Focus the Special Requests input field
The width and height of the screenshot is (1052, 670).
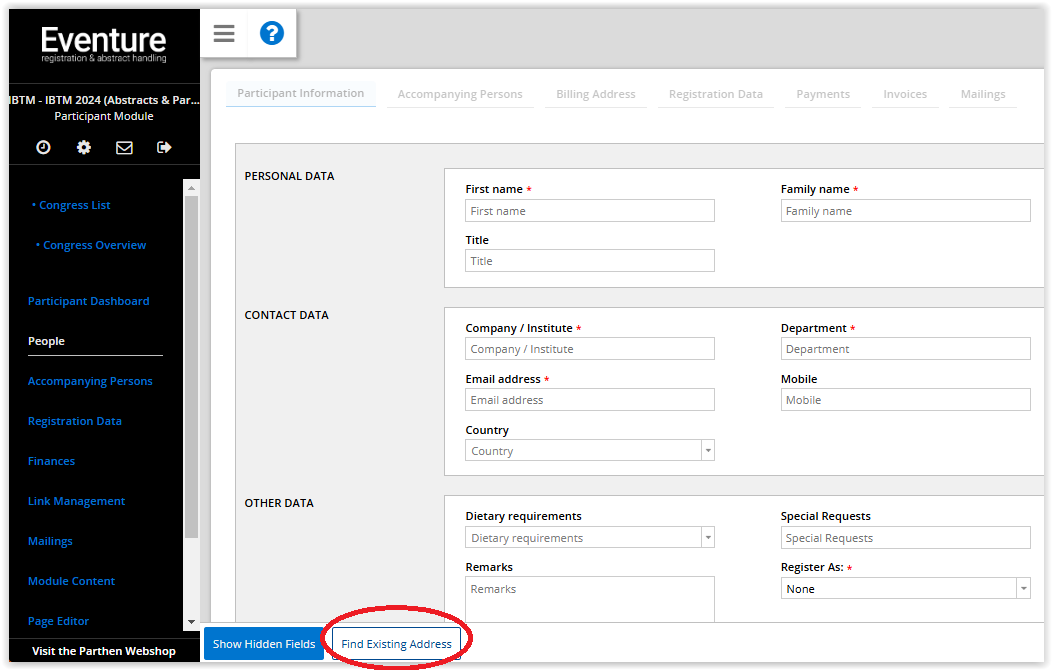pos(905,537)
